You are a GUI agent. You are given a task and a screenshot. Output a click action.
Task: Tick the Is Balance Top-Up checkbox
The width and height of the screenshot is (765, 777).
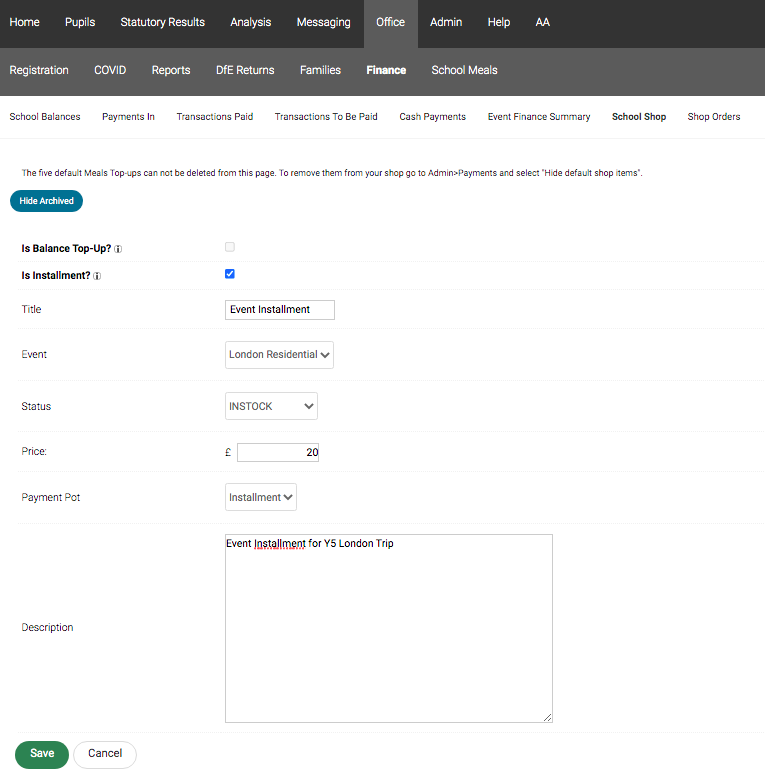[230, 246]
